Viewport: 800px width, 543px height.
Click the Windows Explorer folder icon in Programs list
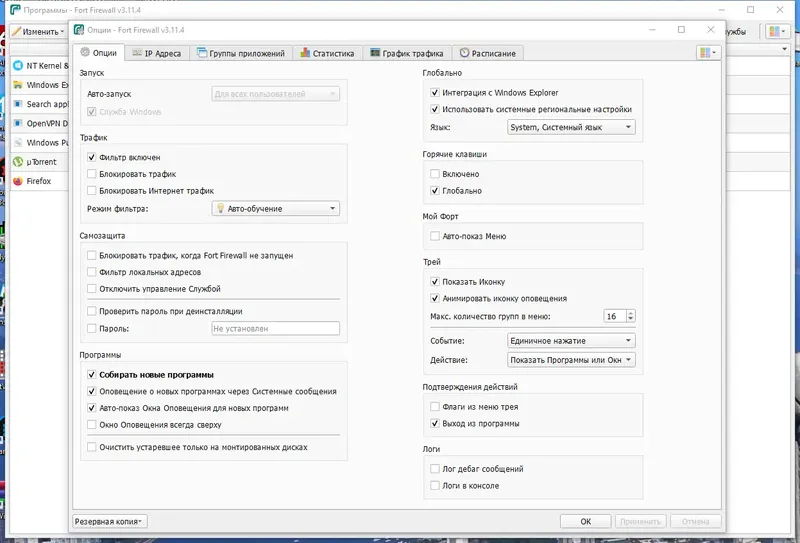18,85
